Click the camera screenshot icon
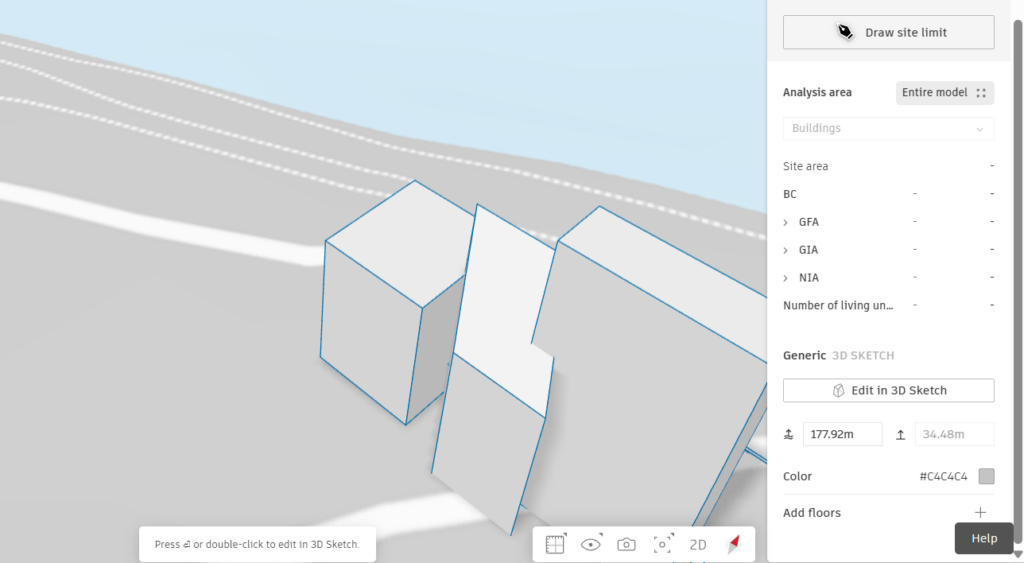This screenshot has height=563, width=1024. 626,544
